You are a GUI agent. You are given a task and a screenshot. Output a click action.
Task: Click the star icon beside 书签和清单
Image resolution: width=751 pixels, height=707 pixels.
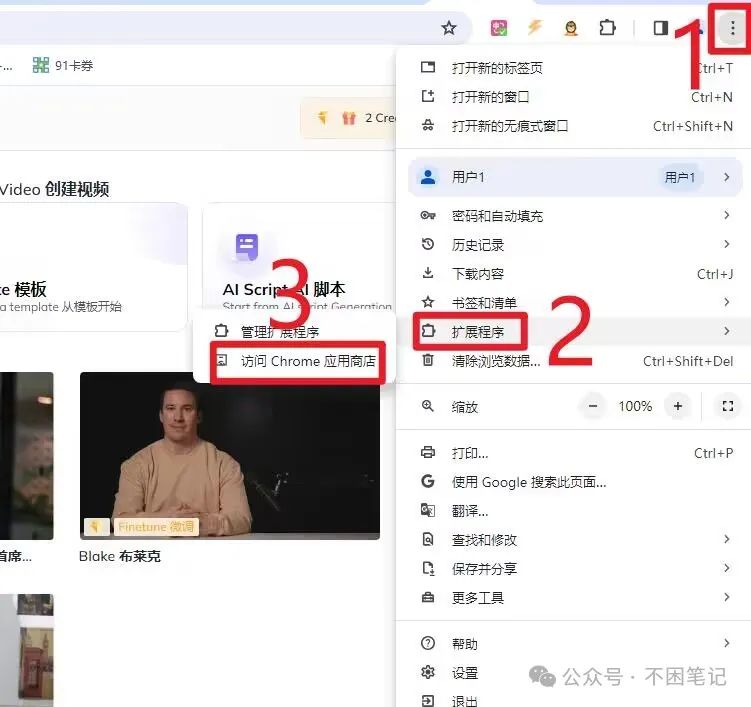[428, 302]
